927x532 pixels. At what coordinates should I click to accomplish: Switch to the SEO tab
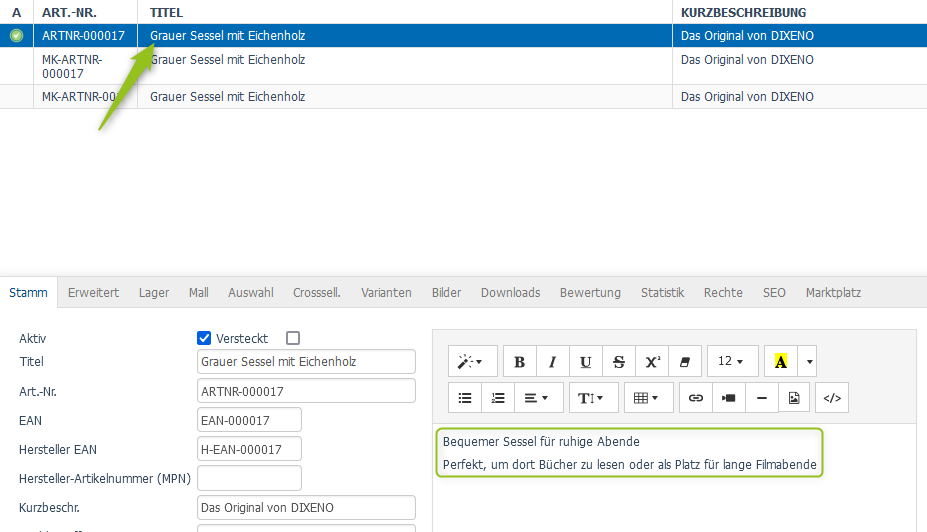click(x=774, y=293)
